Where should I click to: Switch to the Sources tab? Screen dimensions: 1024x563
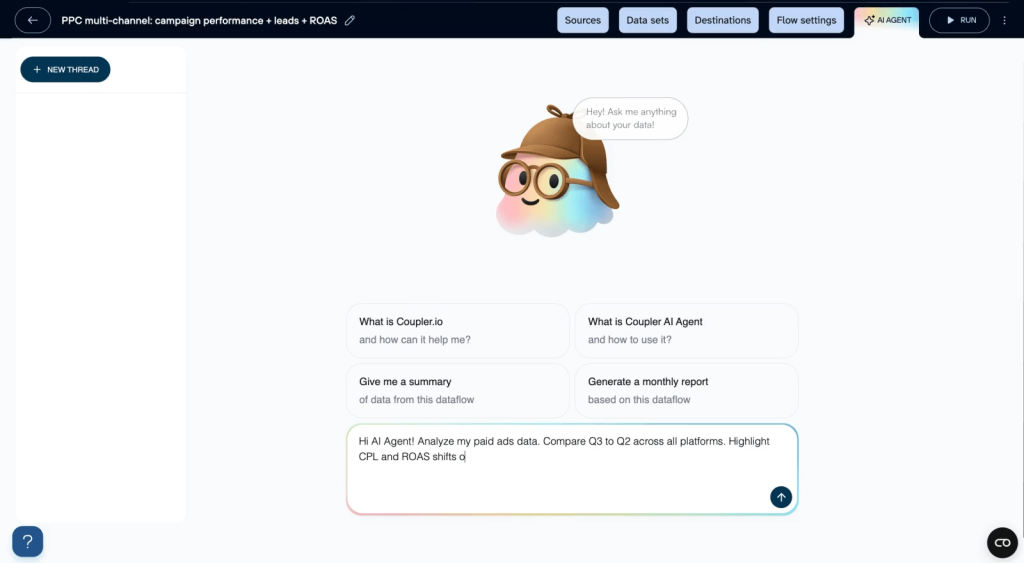(x=582, y=20)
